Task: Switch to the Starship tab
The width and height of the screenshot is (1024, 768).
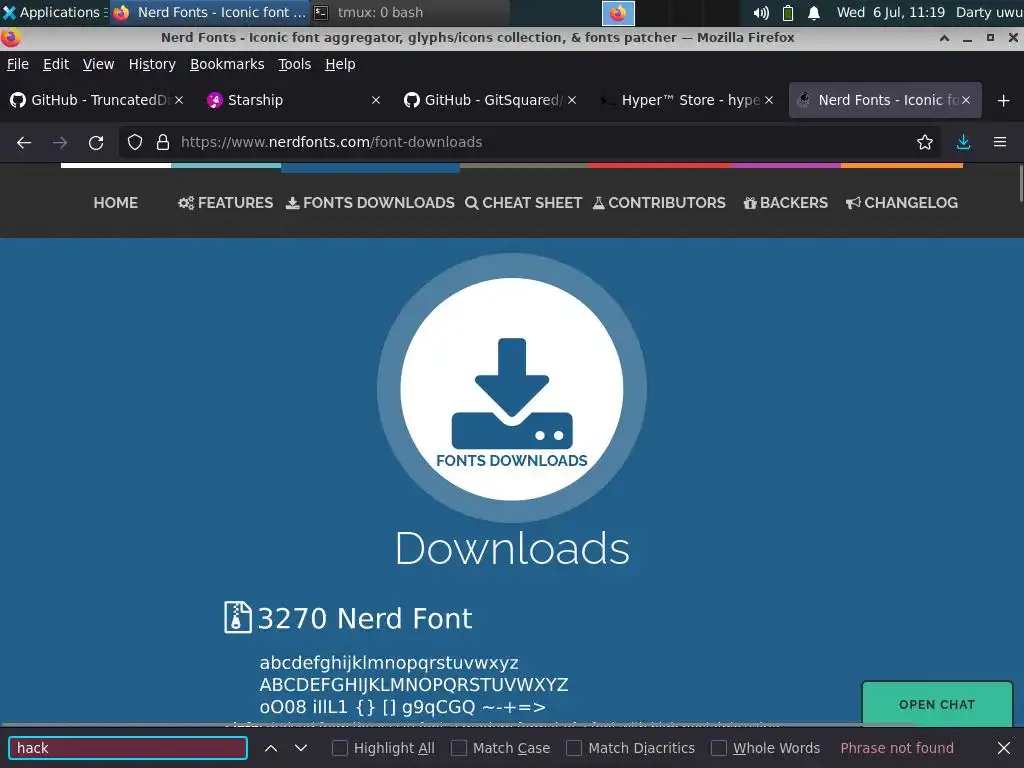Action: click(293, 100)
